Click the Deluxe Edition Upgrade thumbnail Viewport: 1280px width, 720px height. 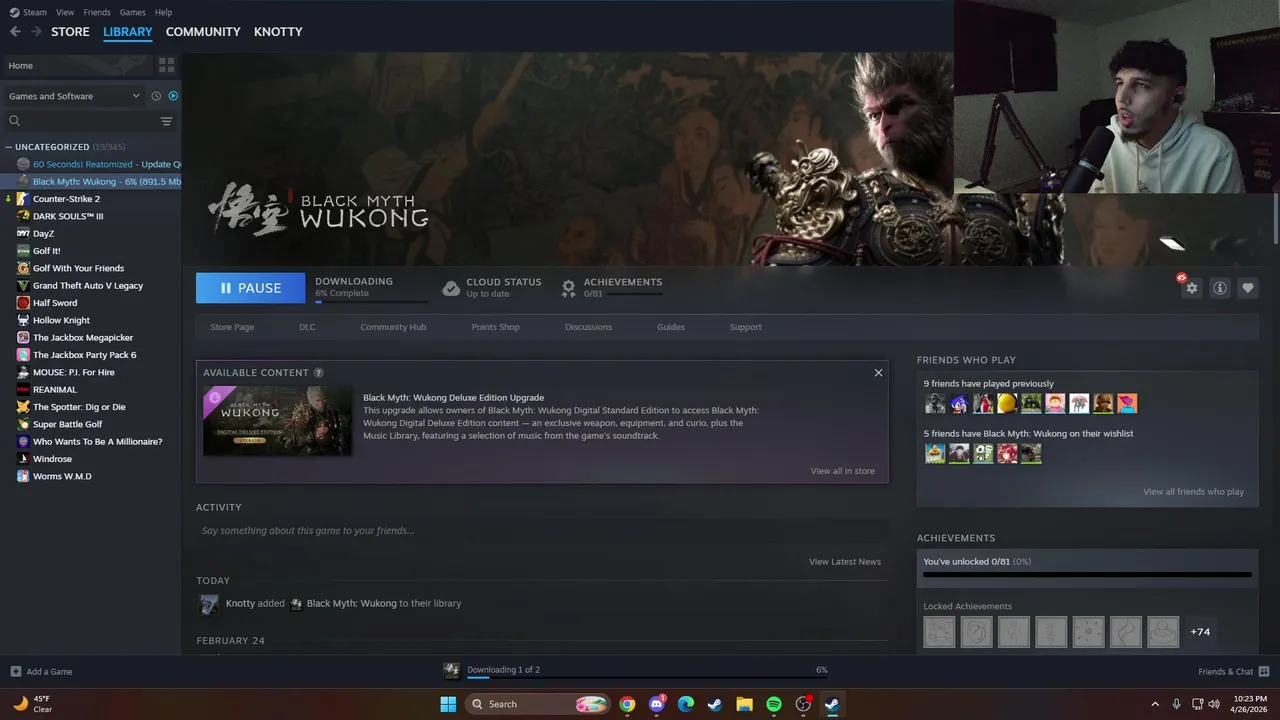coord(278,421)
